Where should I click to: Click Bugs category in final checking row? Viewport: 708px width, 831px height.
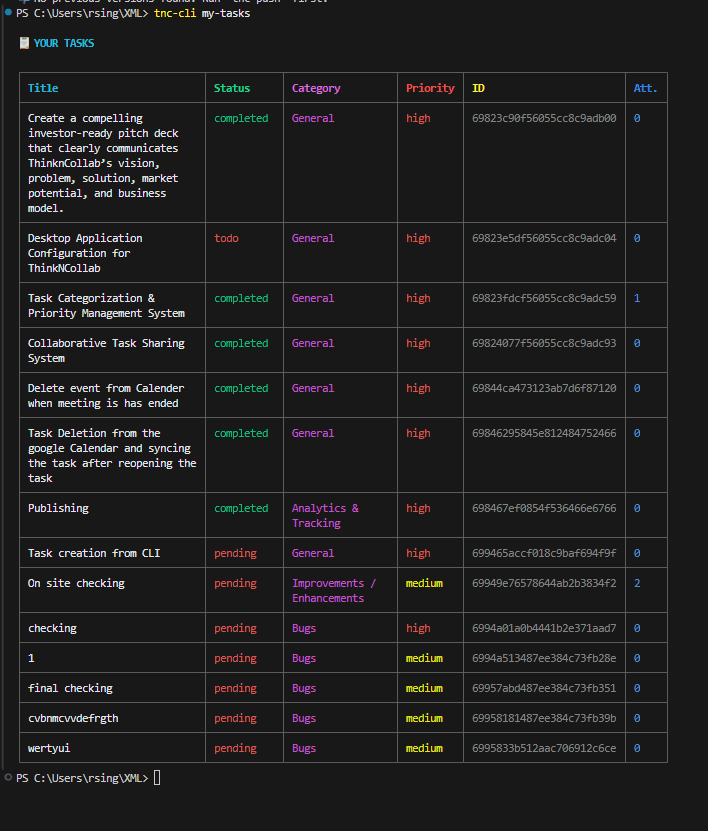tap(304, 688)
